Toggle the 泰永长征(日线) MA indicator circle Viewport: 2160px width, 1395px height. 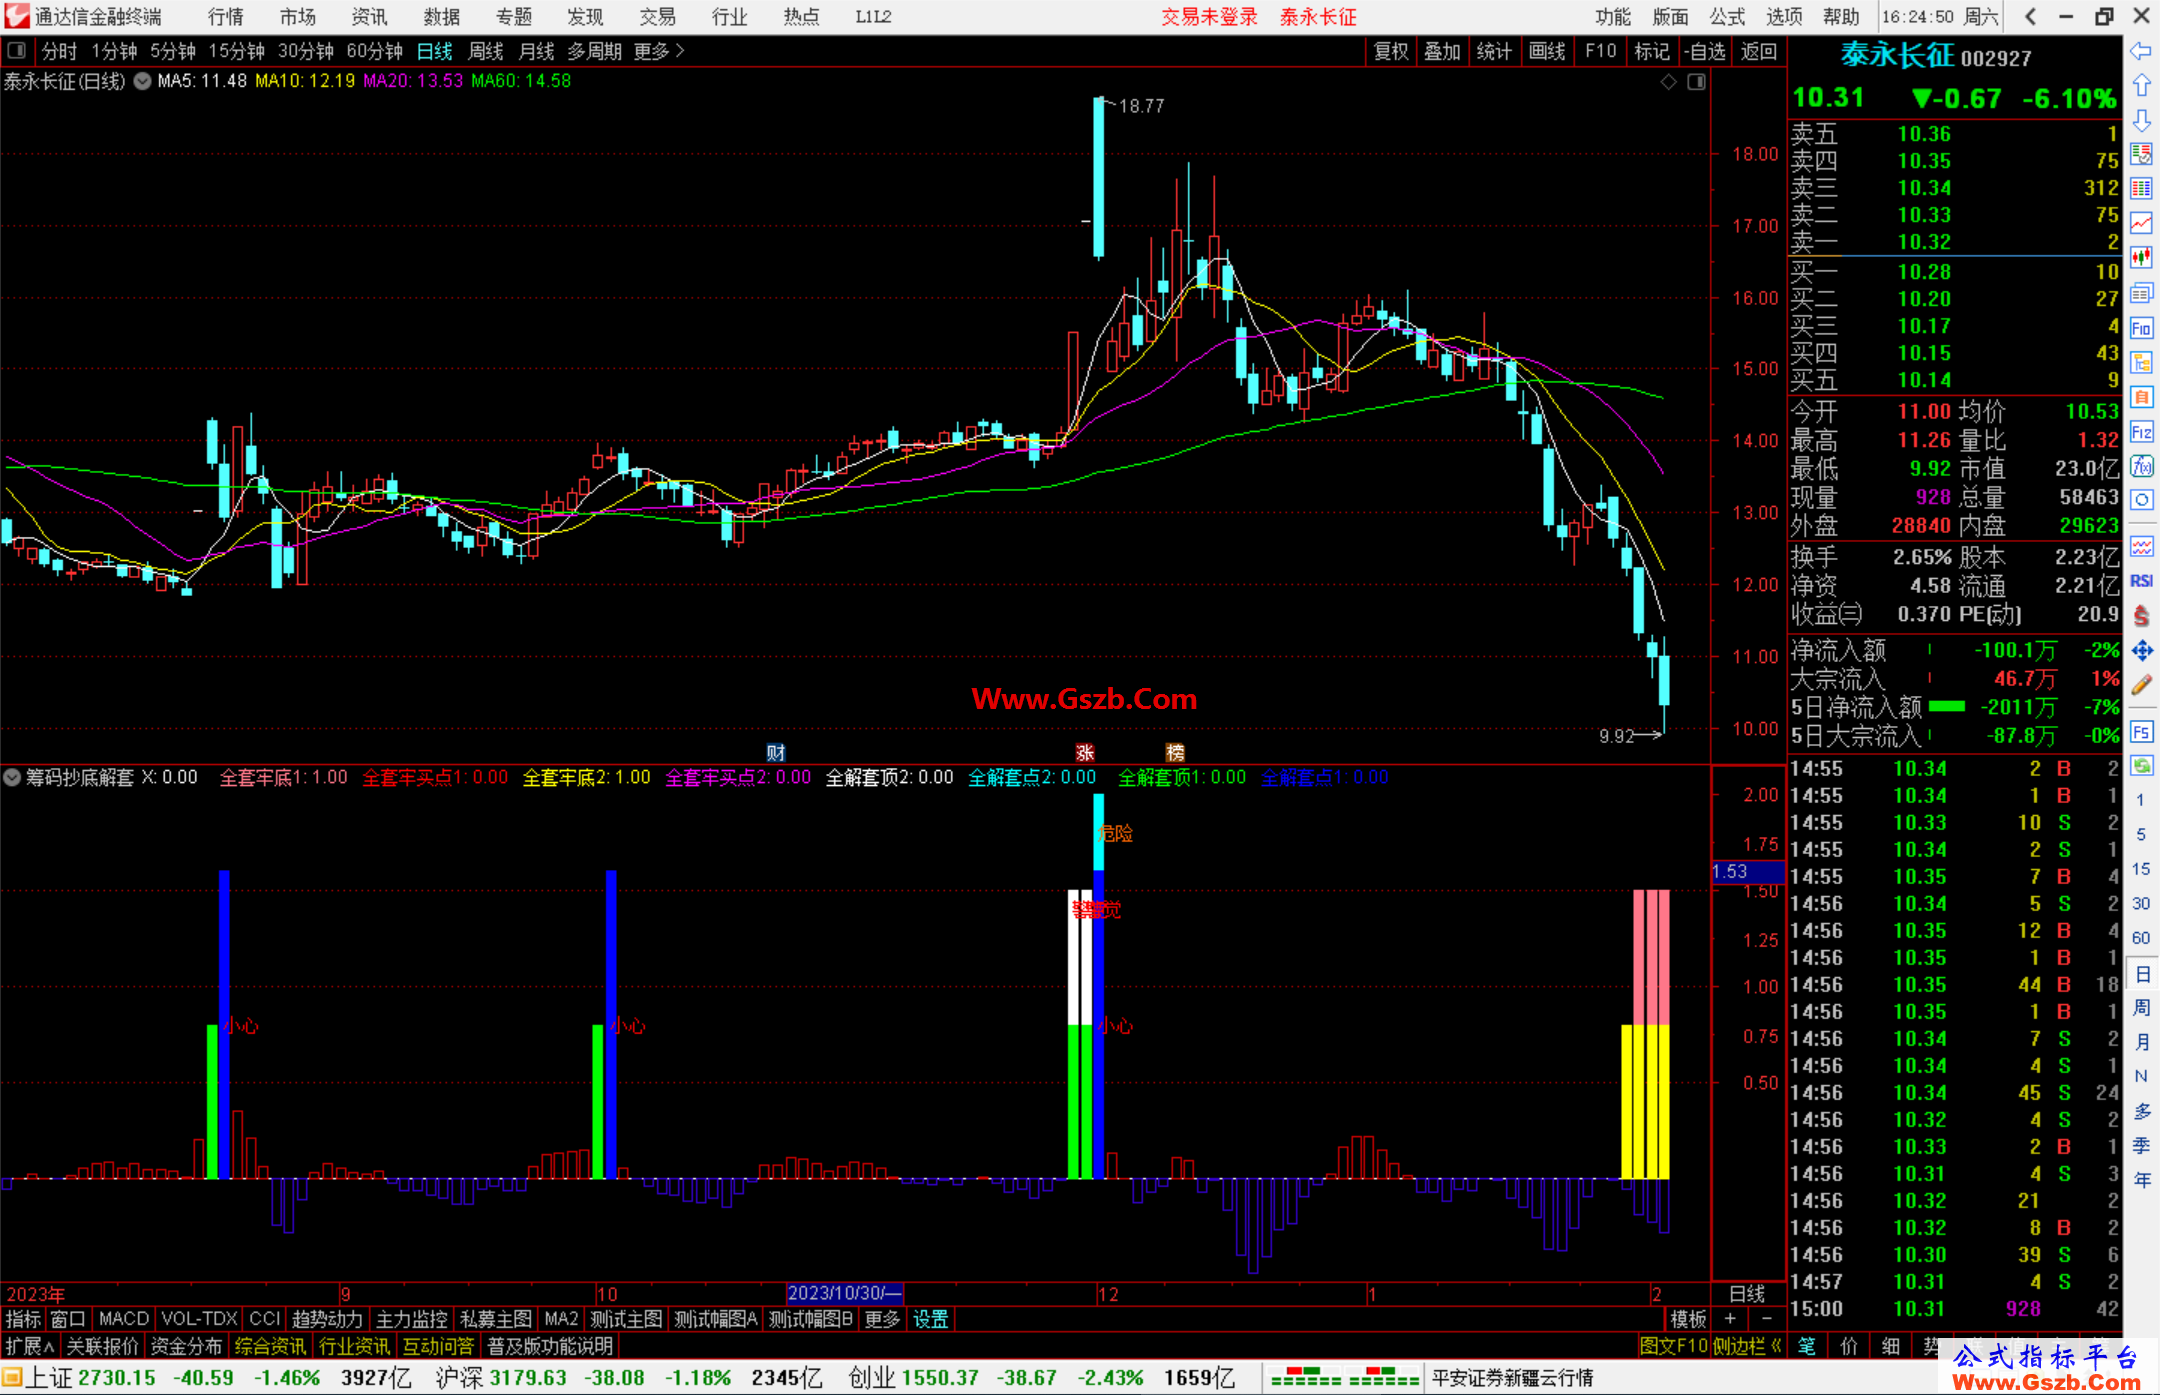pos(143,81)
